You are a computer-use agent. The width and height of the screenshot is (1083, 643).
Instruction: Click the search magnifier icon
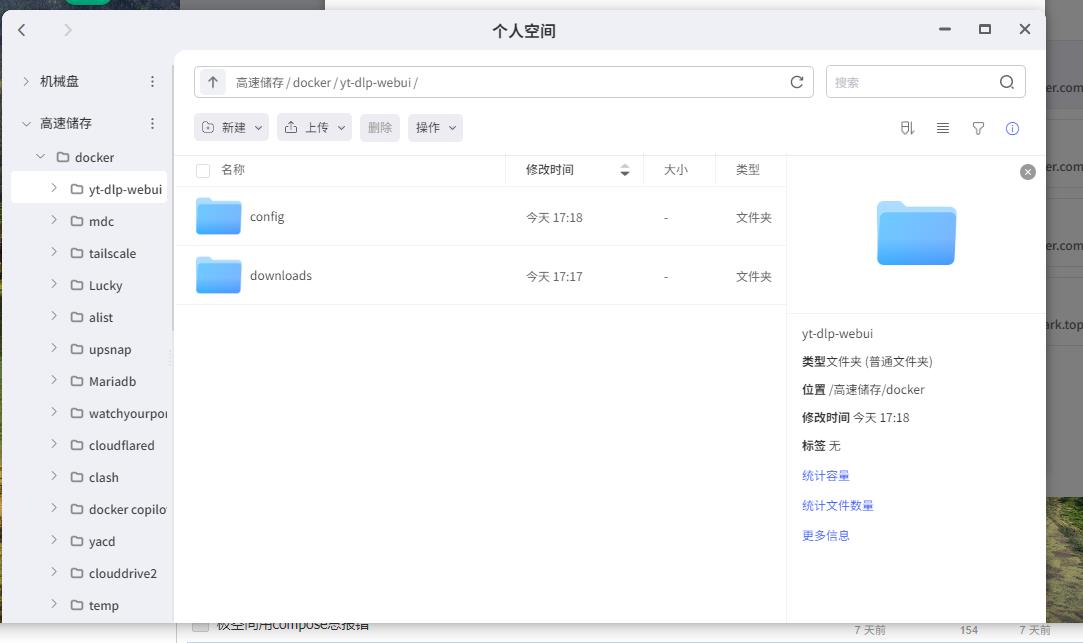[x=1007, y=82]
